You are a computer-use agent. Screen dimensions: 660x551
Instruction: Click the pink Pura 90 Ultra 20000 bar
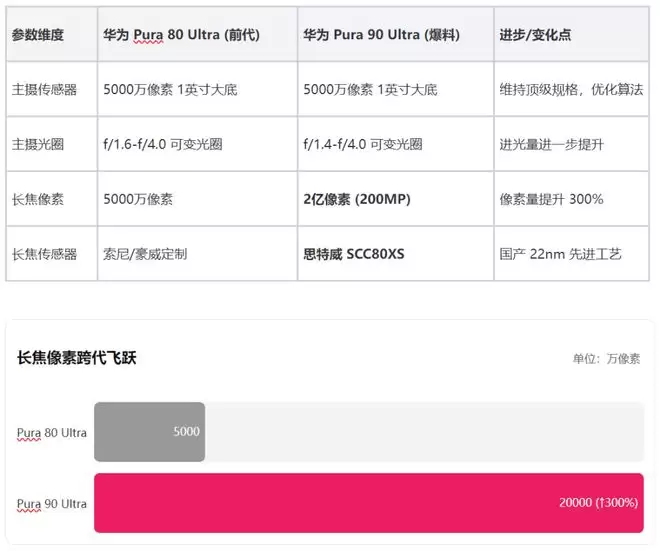pyautogui.click(x=368, y=503)
